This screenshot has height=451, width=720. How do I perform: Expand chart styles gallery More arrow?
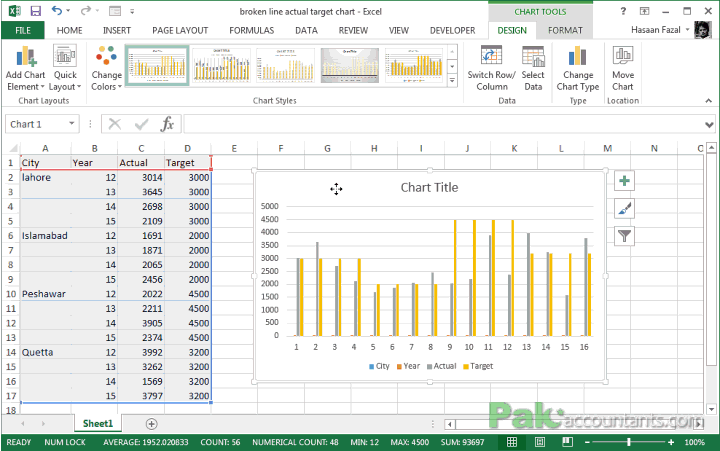tap(452, 81)
